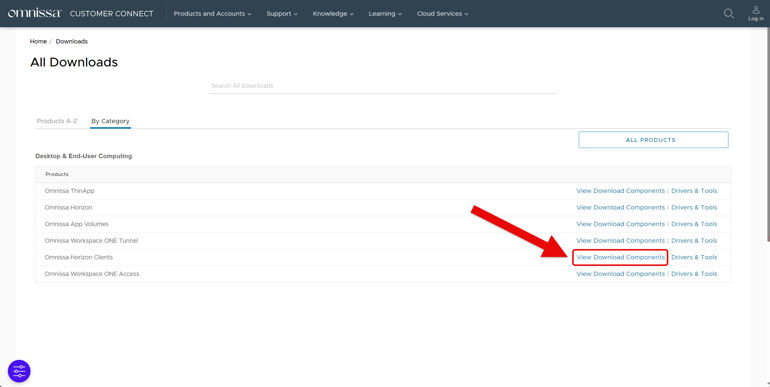The width and height of the screenshot is (770, 387).
Task: Click the Omnissa ThinApp product name
Action: coord(69,191)
